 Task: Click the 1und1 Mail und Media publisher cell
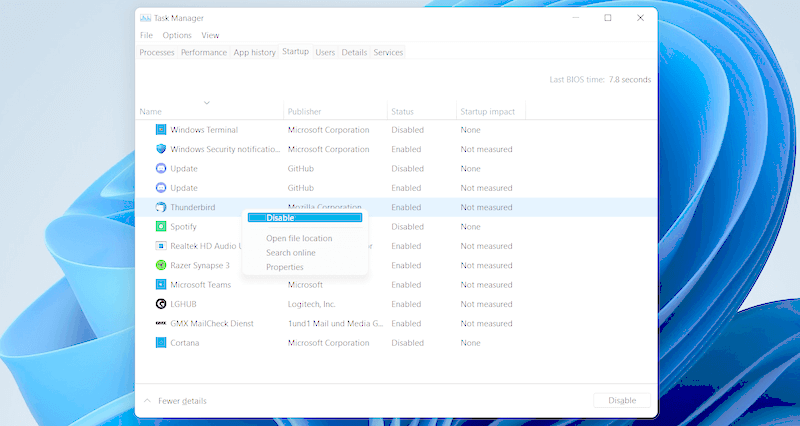coord(335,323)
